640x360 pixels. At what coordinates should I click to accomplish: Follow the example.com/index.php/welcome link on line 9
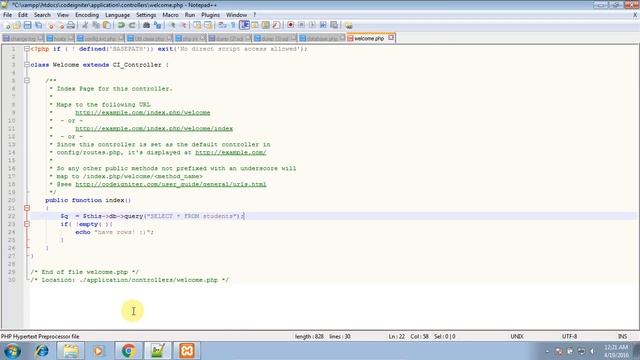point(142,113)
